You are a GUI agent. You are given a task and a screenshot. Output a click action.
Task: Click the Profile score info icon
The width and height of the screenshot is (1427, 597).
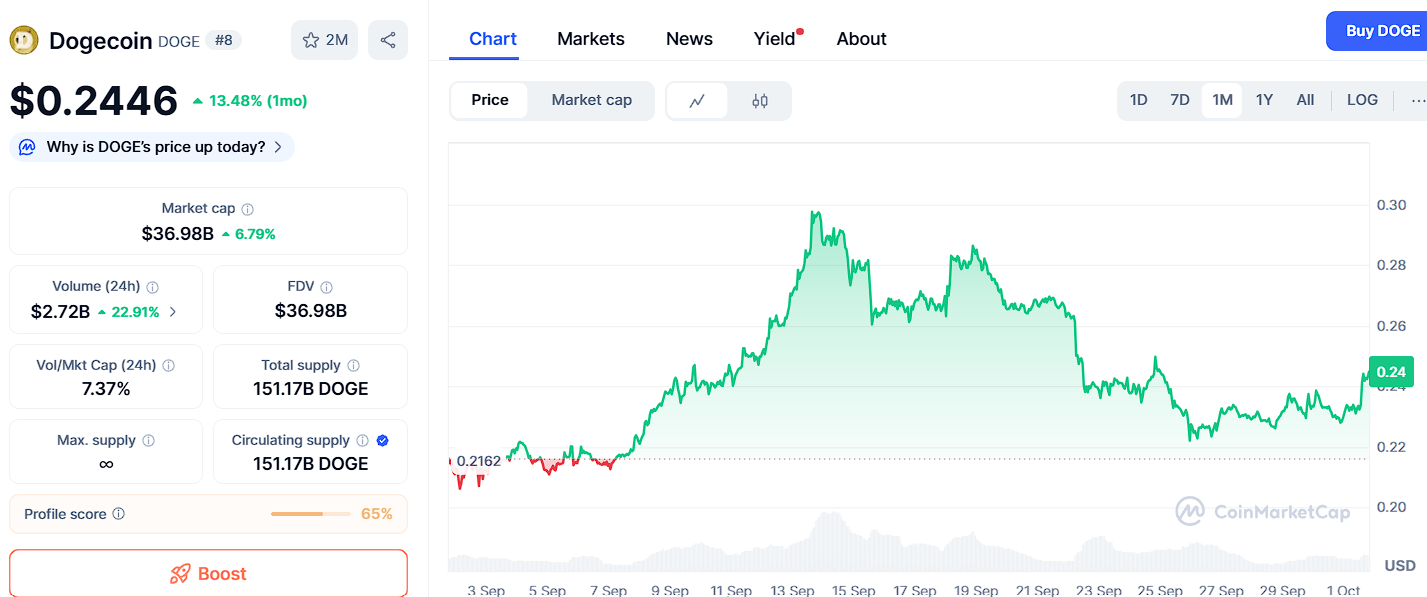point(119,514)
